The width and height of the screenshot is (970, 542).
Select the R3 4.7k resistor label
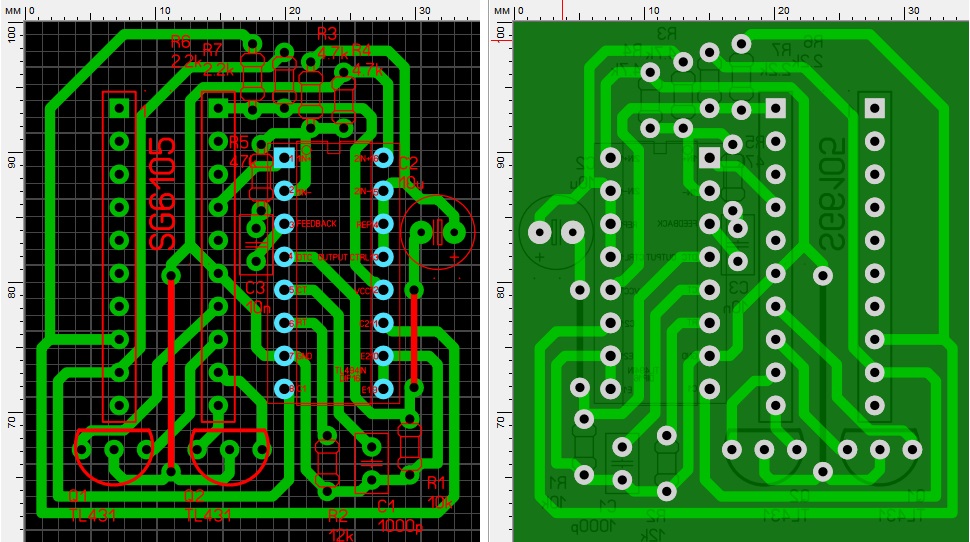click(x=330, y=42)
